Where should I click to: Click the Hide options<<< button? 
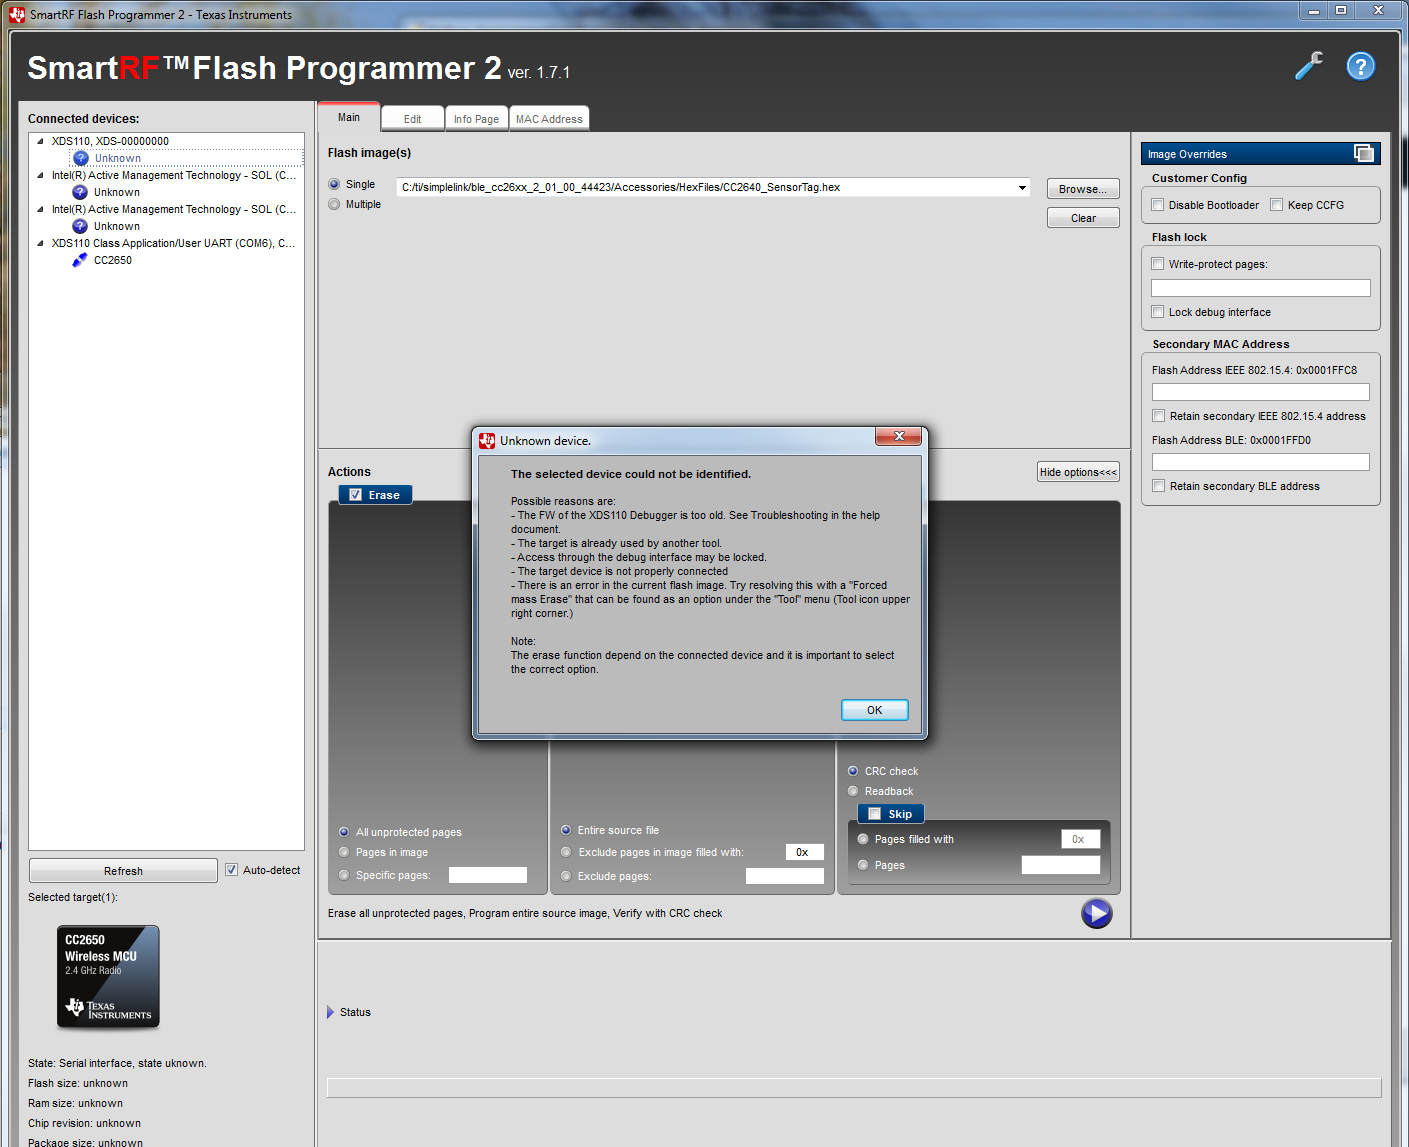click(x=1078, y=472)
